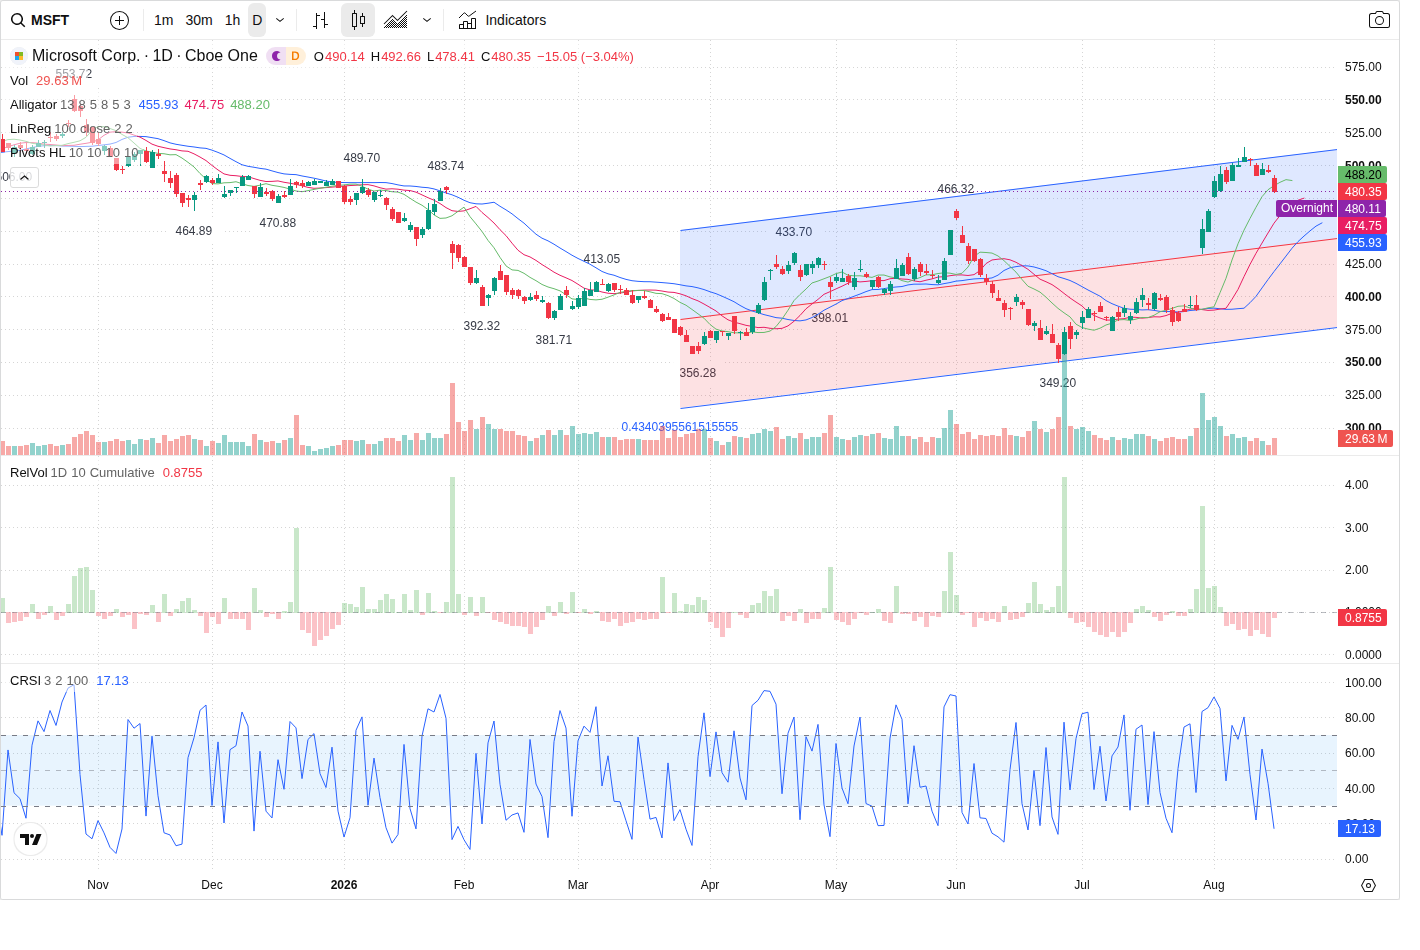
Task: Switch to the 1m timeframe
Action: click(x=164, y=20)
